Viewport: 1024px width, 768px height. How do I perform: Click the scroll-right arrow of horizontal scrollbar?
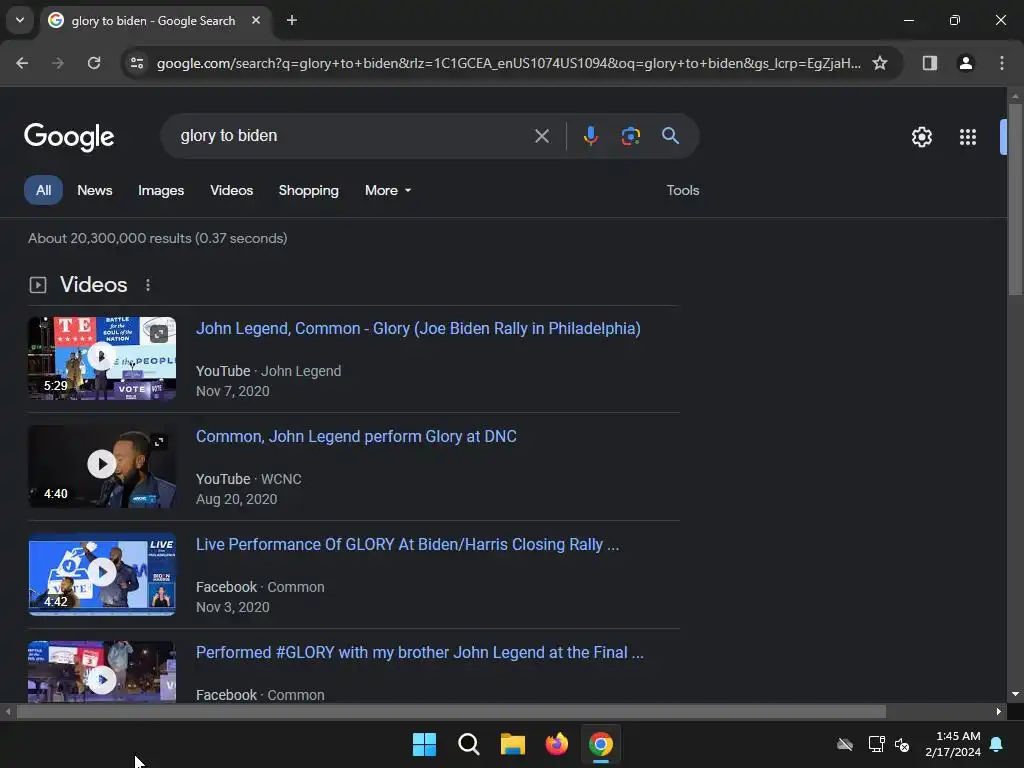[999, 711]
